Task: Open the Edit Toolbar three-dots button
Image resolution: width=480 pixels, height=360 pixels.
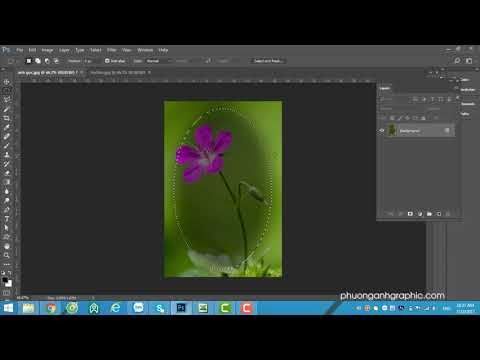Action: point(7,264)
